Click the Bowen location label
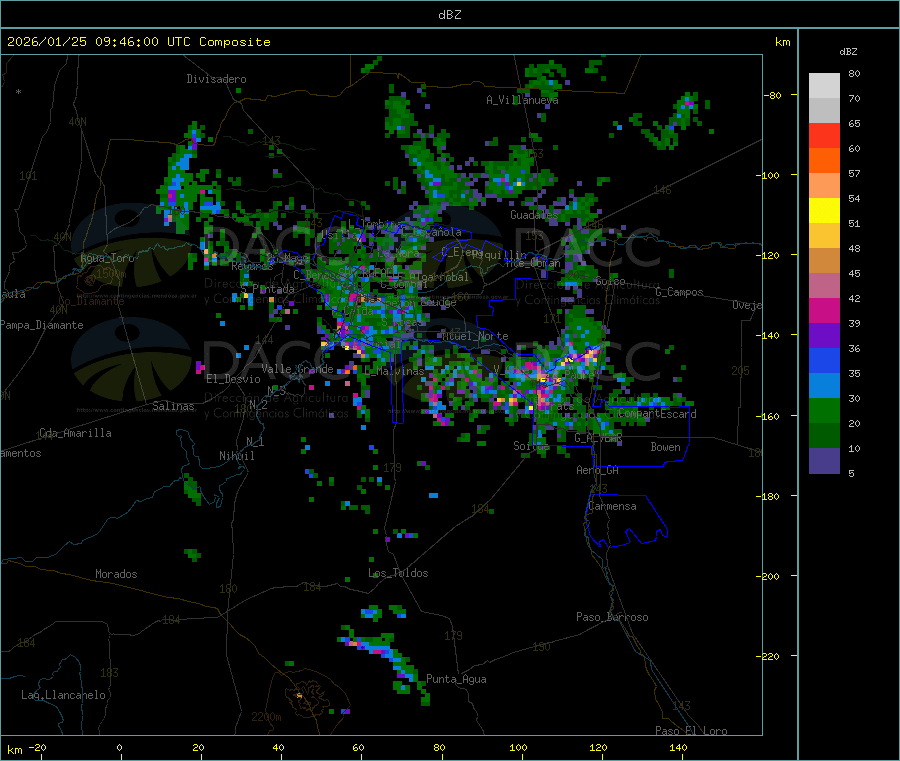Screen dimensions: 900x761 666,447
